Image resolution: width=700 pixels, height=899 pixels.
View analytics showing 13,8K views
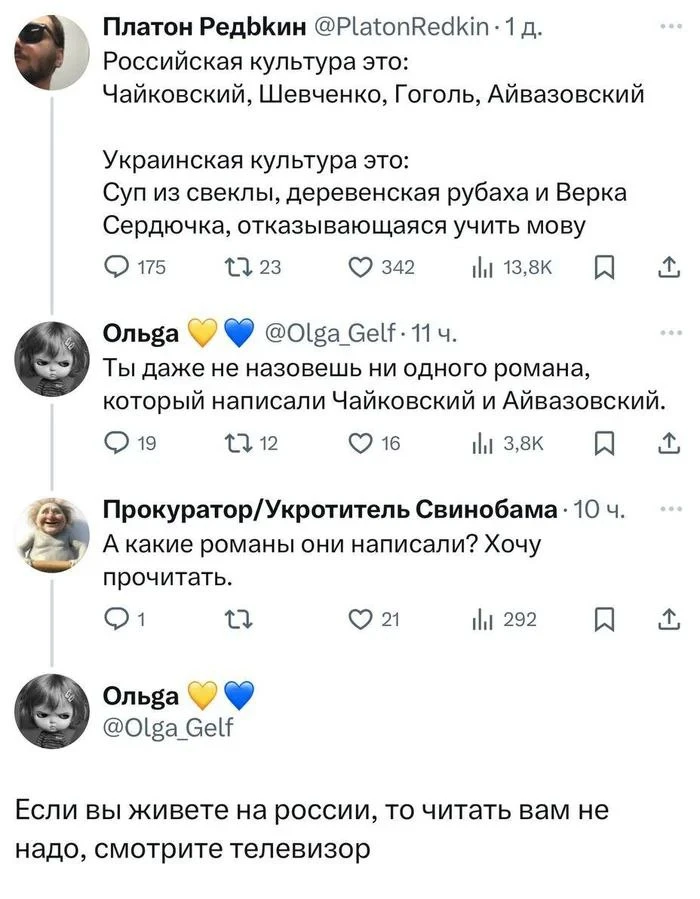click(486, 267)
